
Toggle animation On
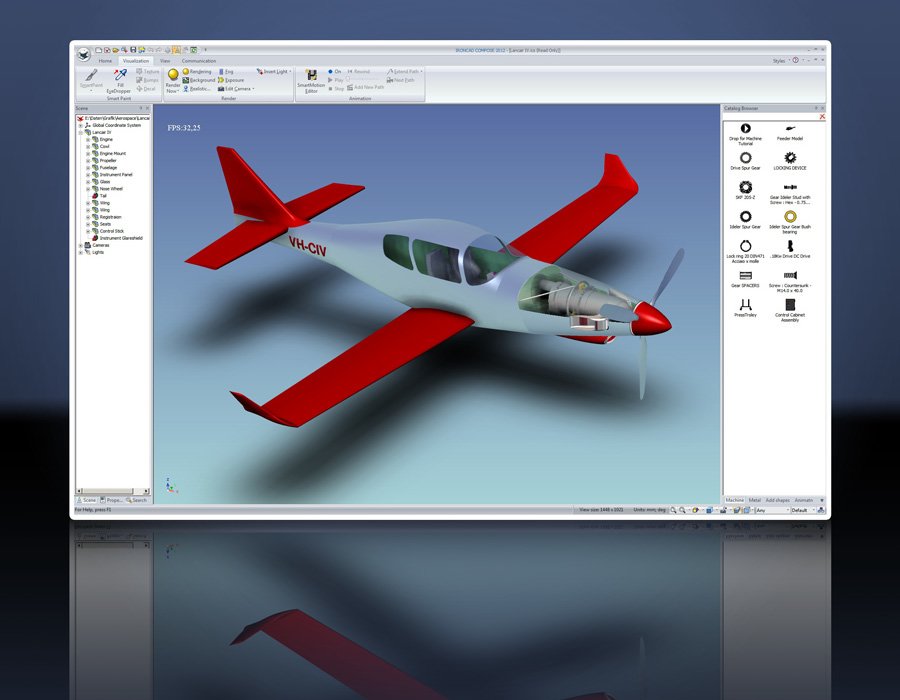(335, 72)
